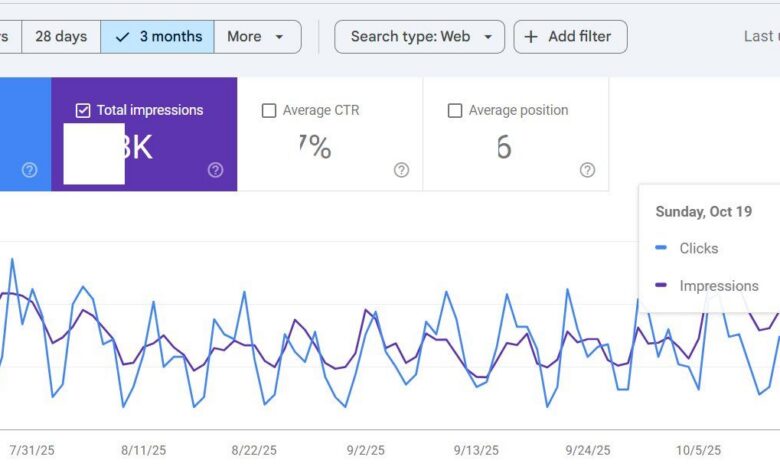Open help icon on the blue clicks card
The width and height of the screenshot is (780, 470).
[x=29, y=170]
